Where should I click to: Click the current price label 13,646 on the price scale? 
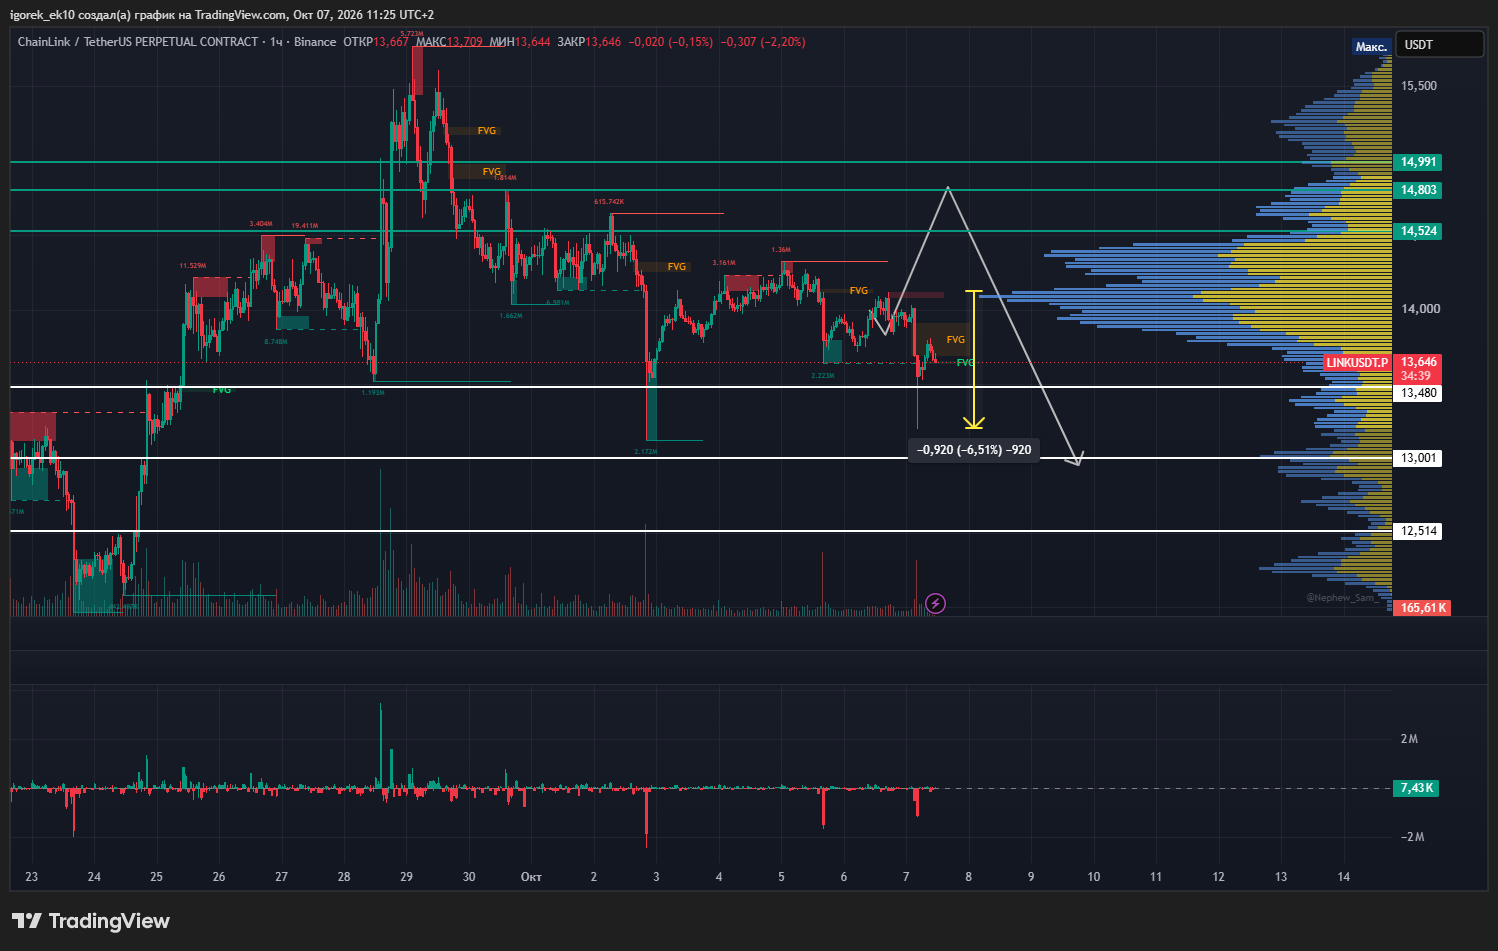1418,362
